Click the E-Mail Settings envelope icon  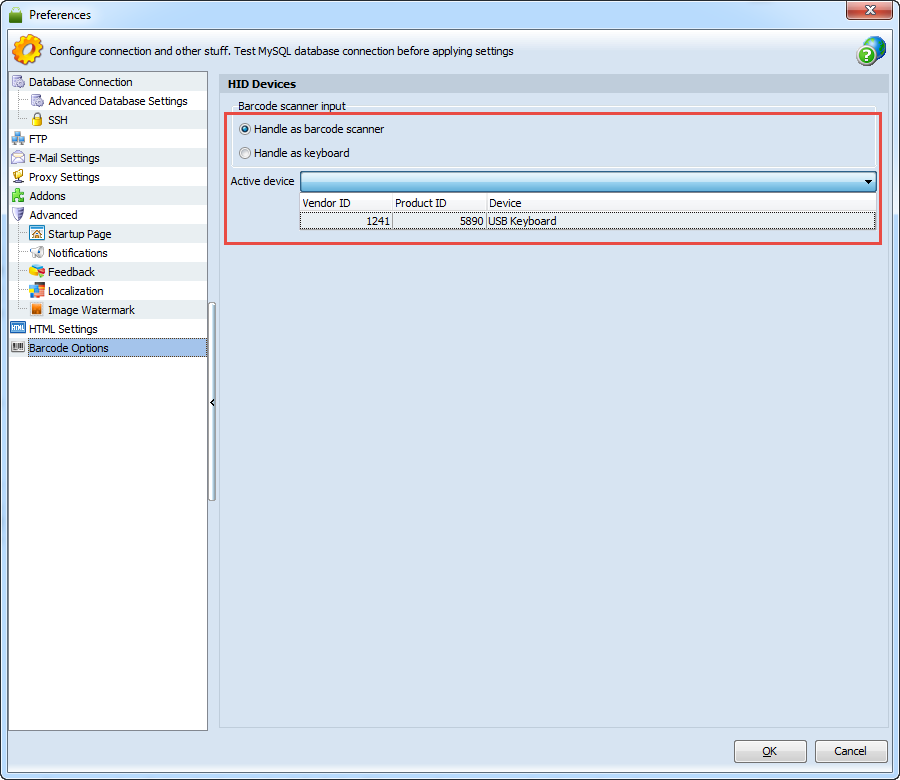[18, 157]
